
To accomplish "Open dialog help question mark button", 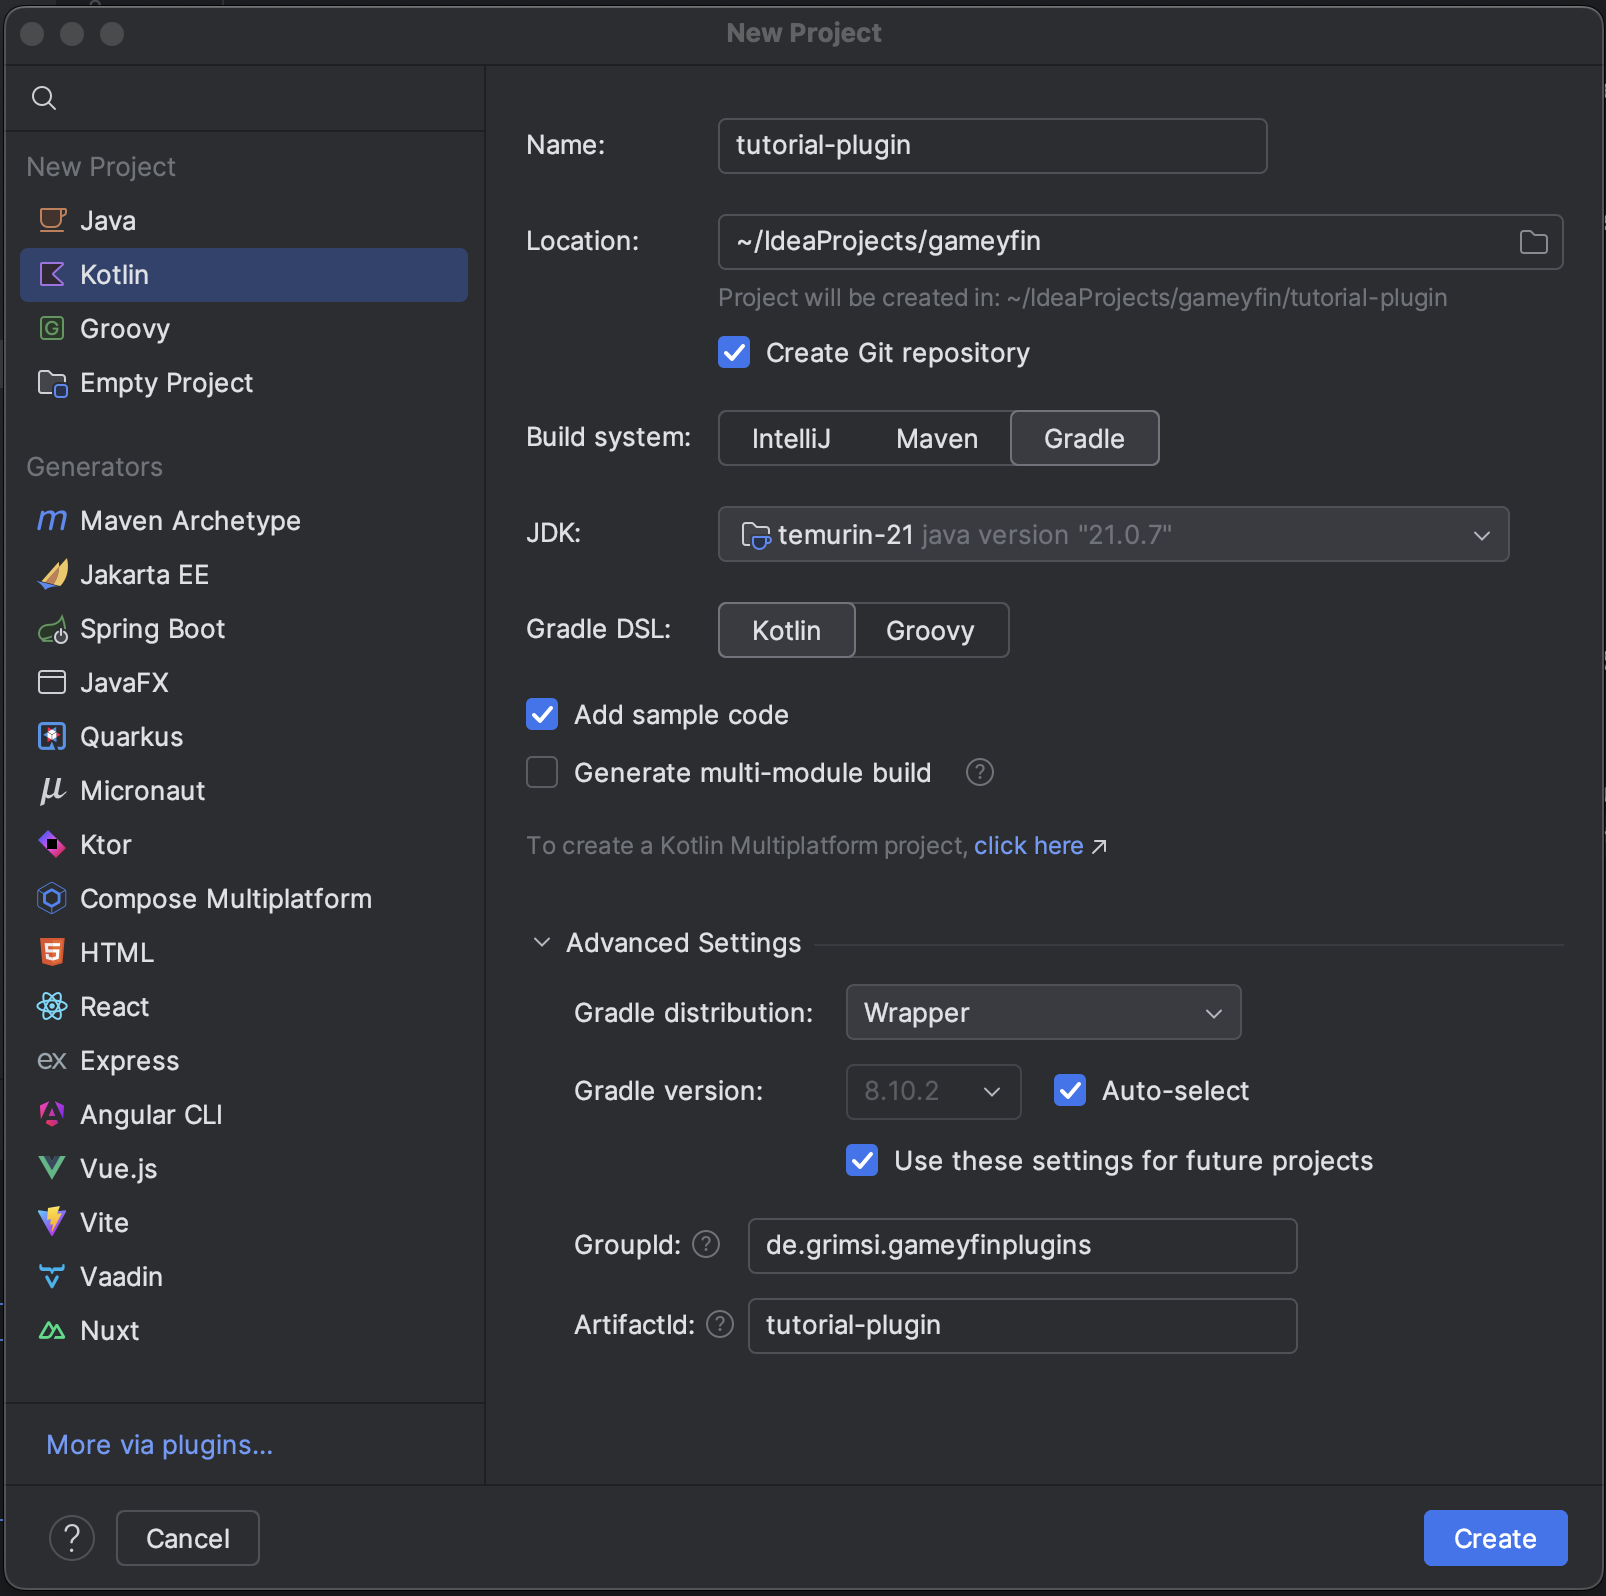I will tap(72, 1538).
